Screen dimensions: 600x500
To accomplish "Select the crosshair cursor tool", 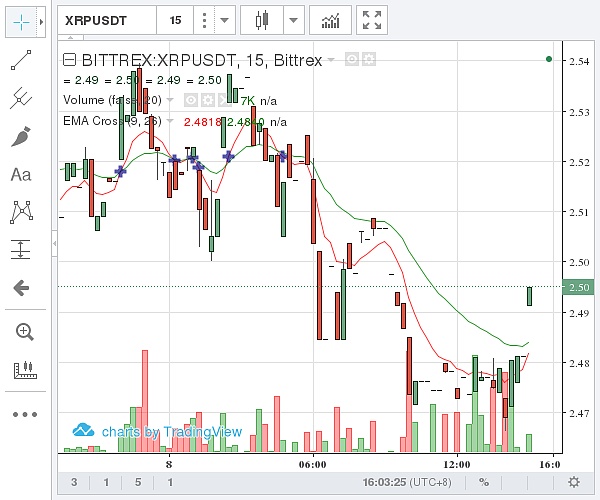I will click(x=21, y=23).
